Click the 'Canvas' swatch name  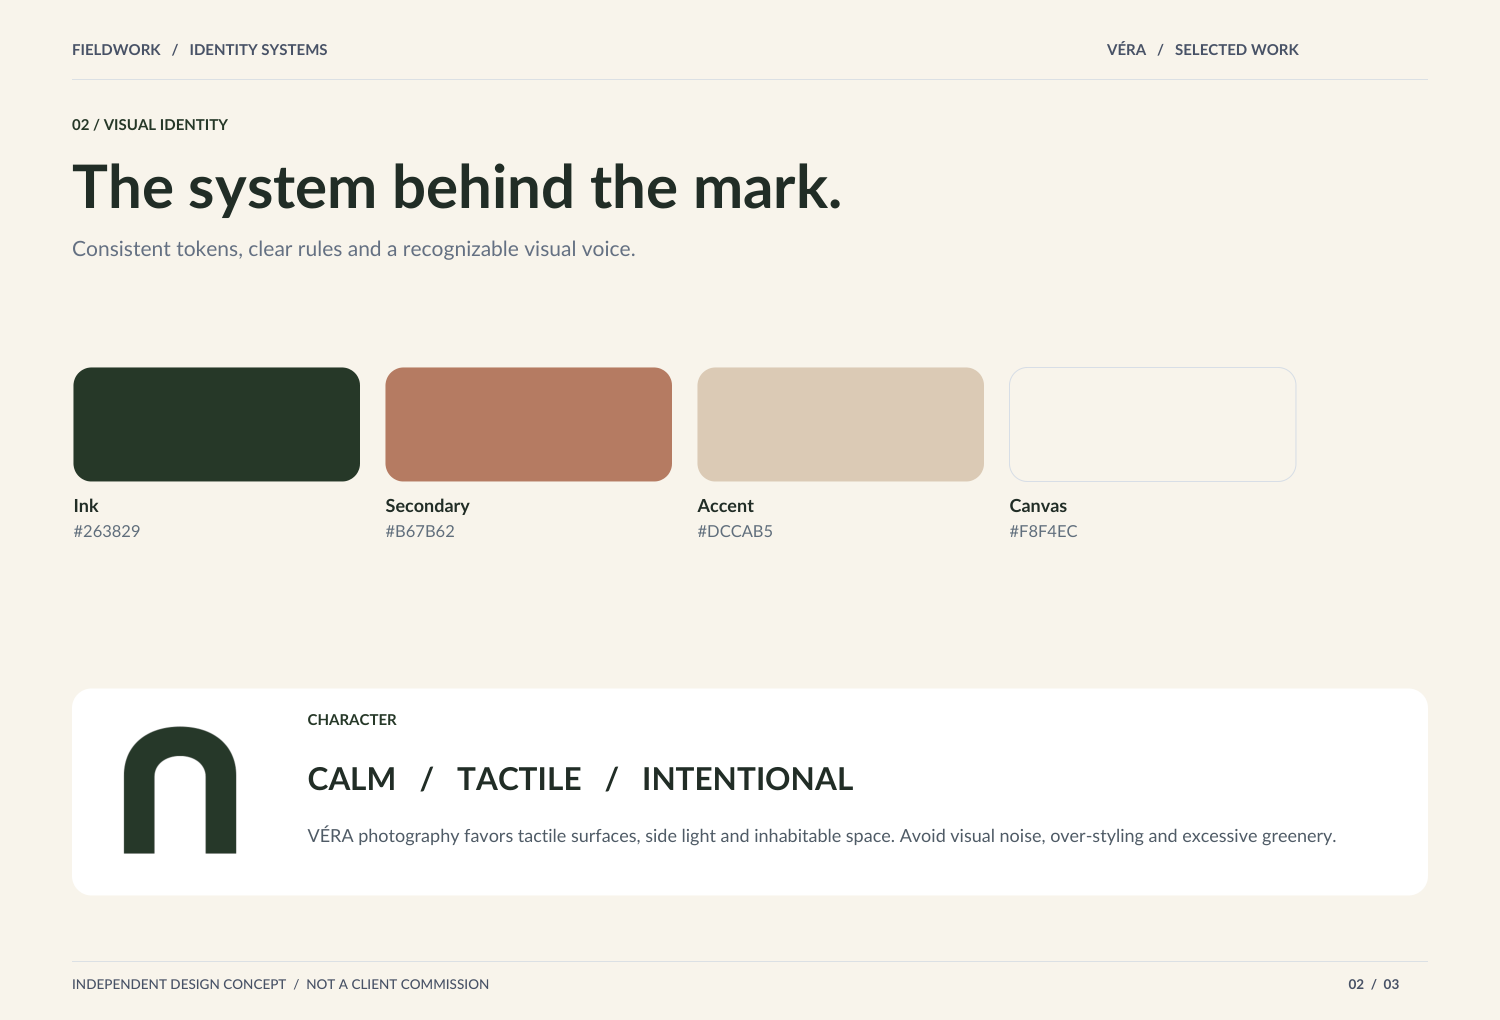coord(1038,506)
